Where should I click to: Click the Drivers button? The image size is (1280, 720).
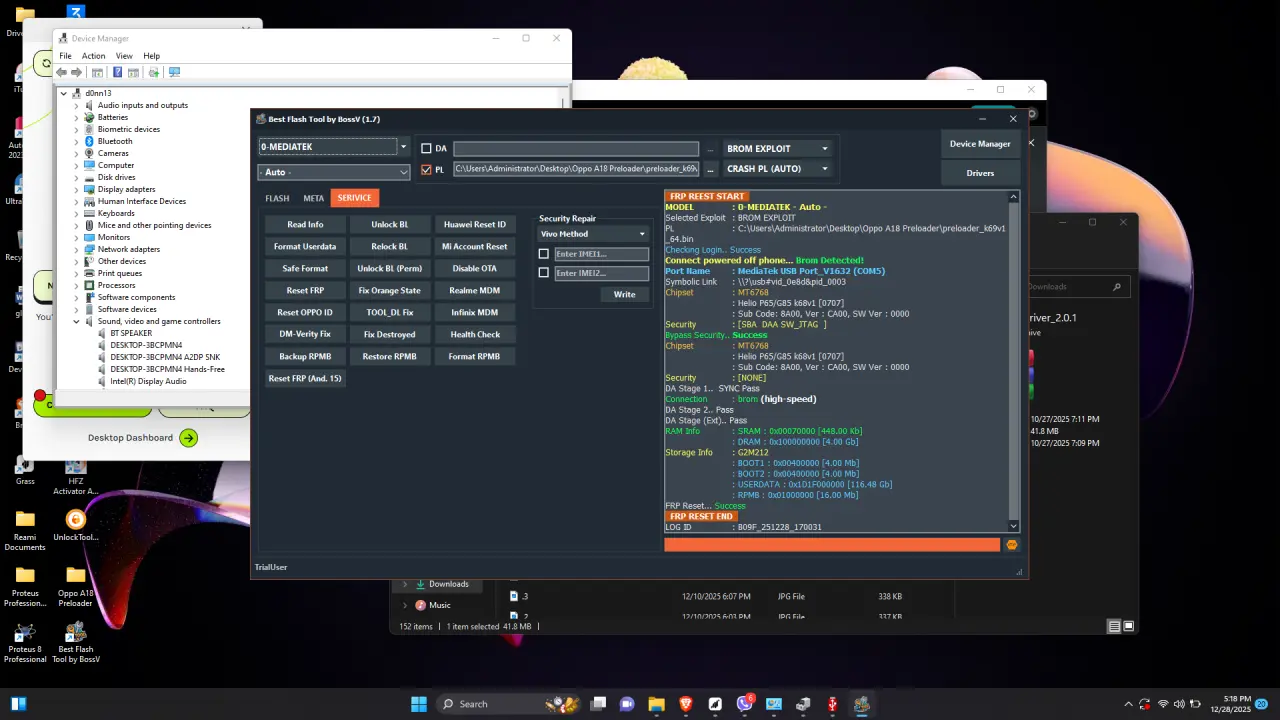[980, 173]
